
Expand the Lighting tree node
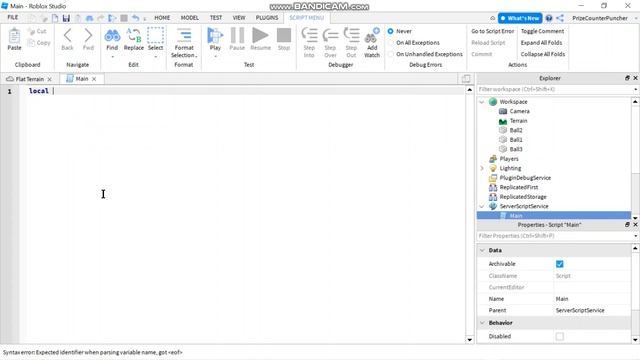coord(482,168)
